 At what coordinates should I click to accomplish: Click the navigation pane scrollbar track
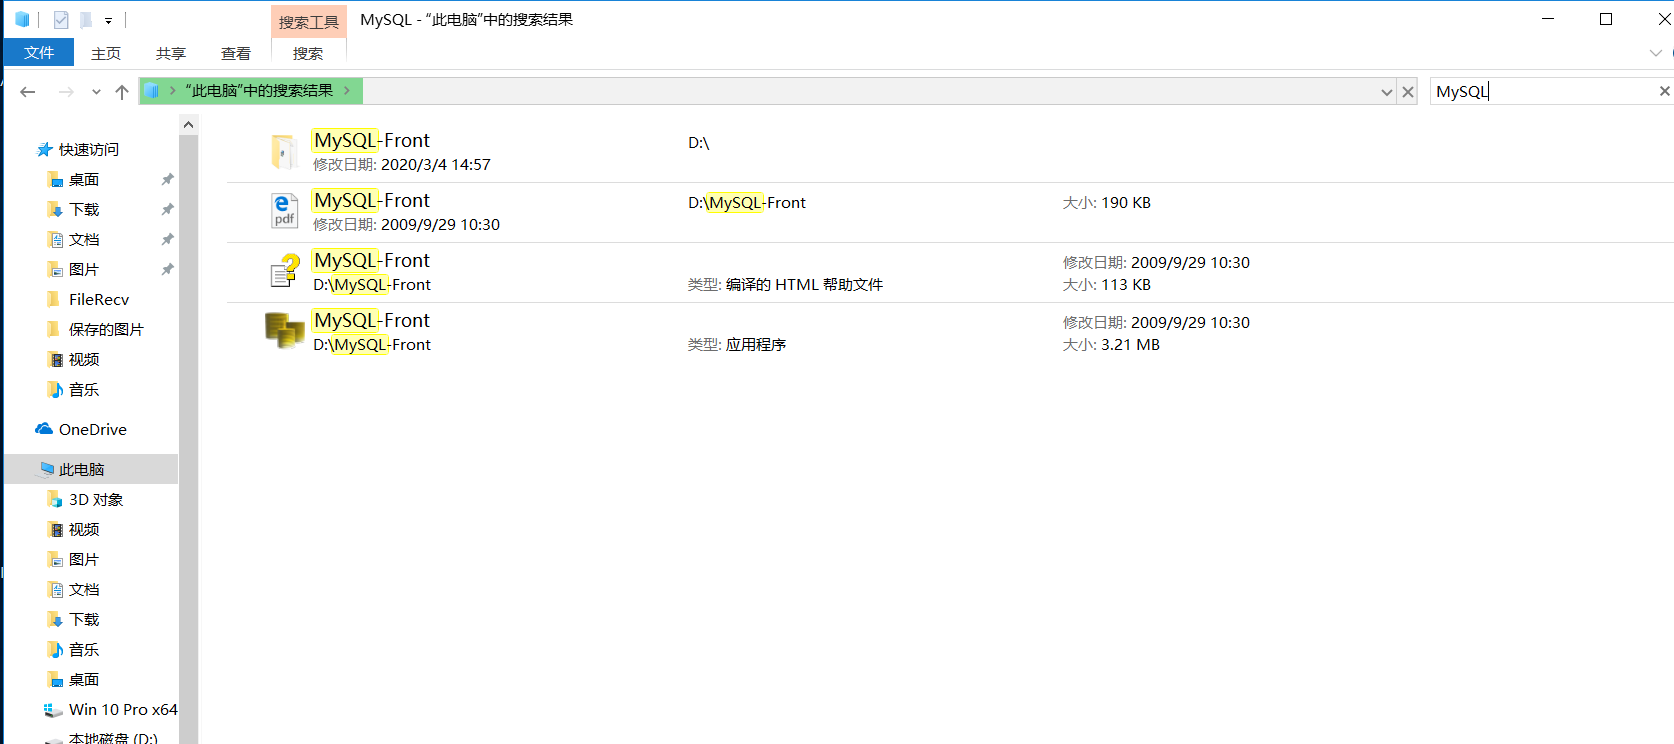[x=188, y=439]
